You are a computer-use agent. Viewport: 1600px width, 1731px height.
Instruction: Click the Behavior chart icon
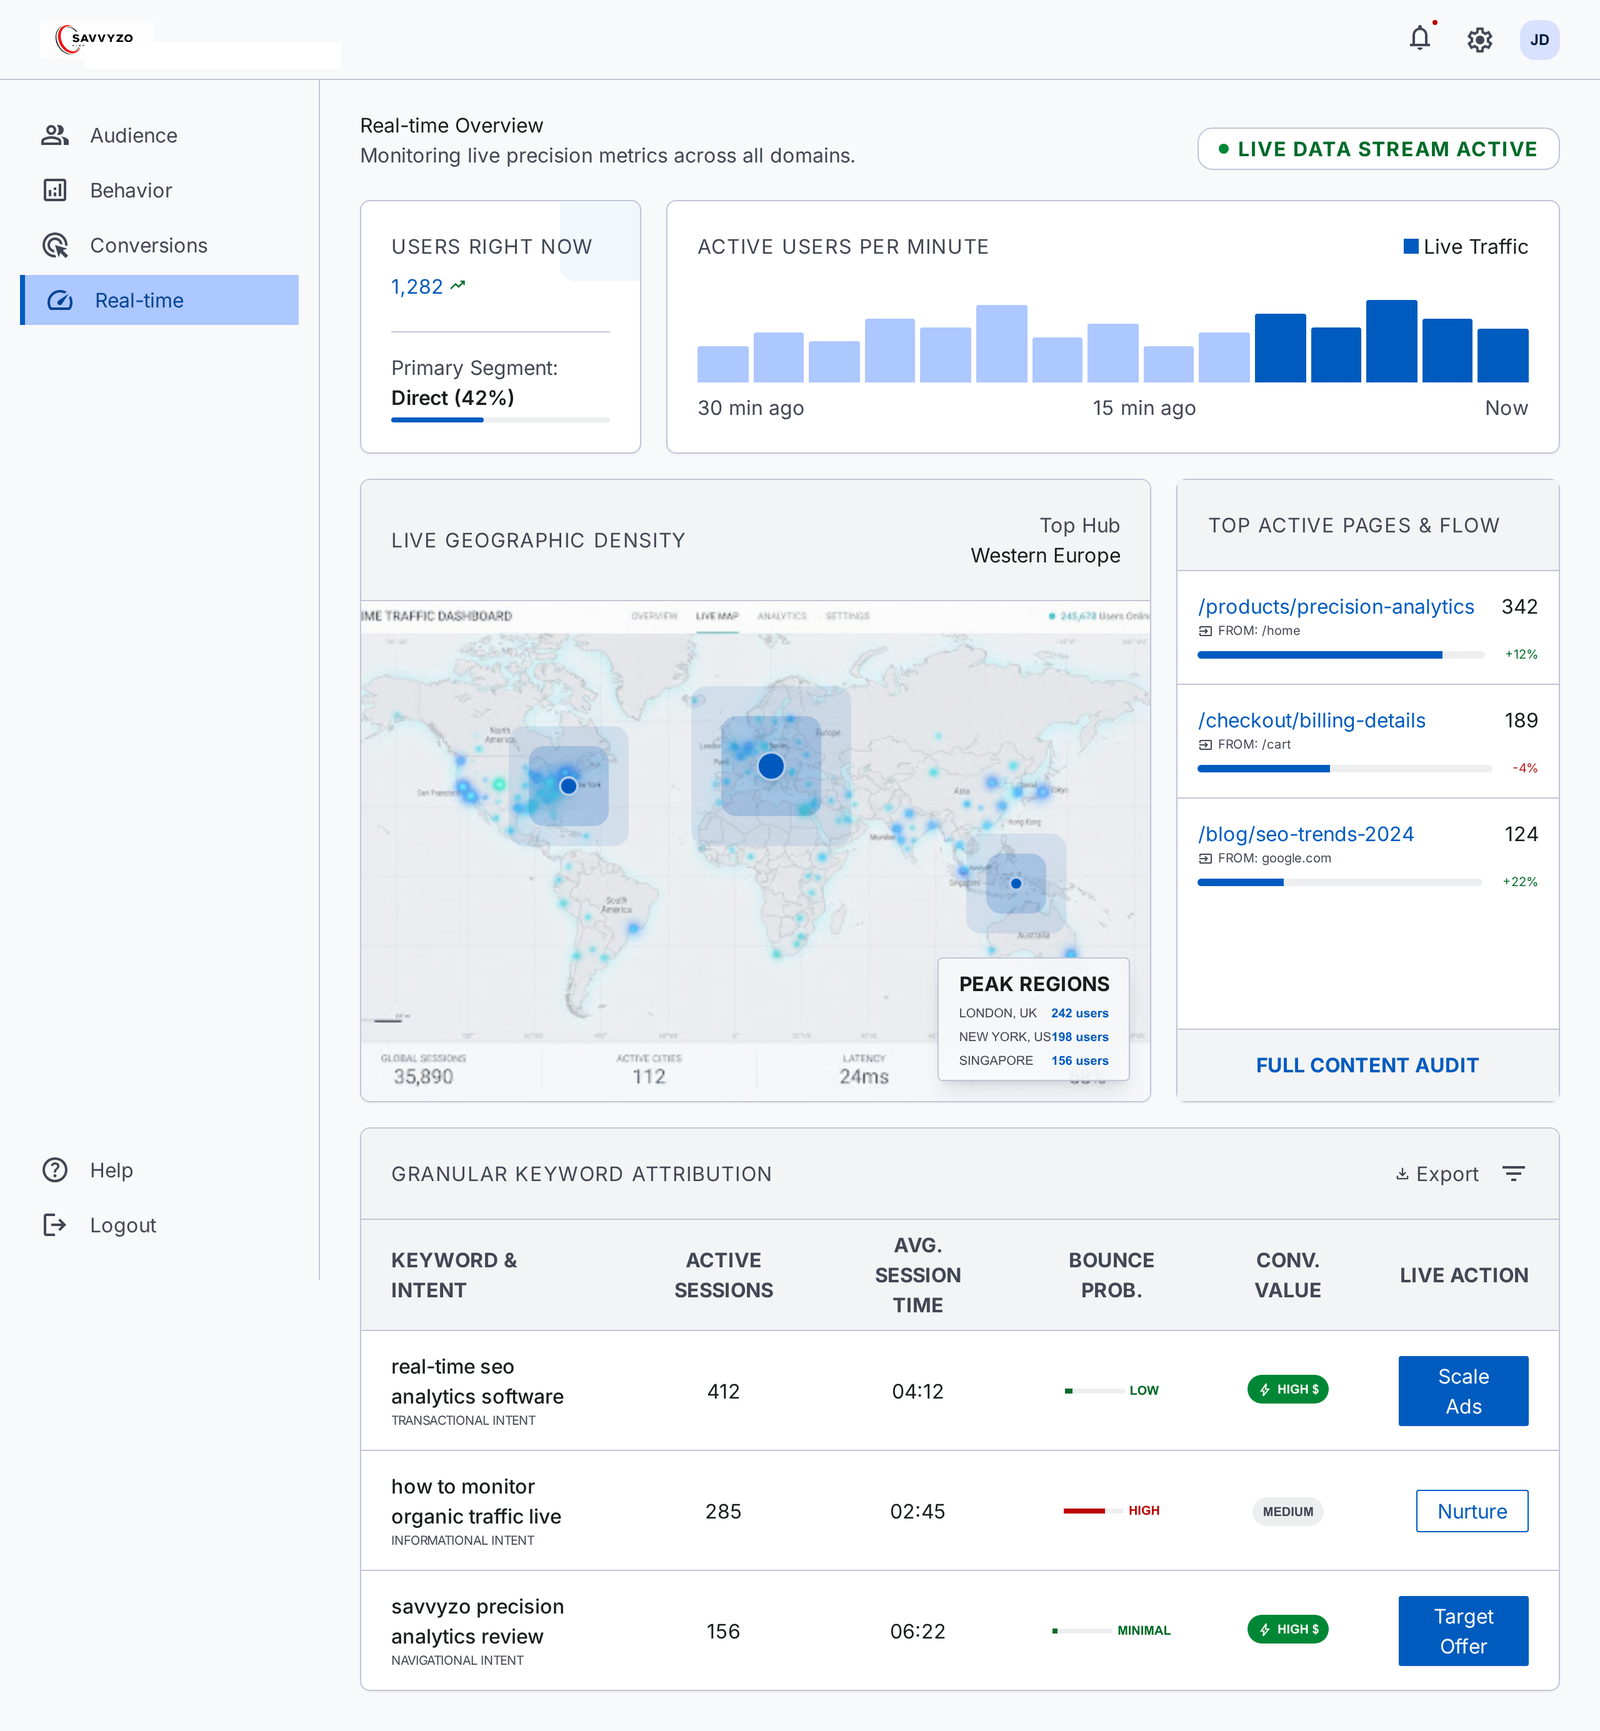click(x=55, y=190)
